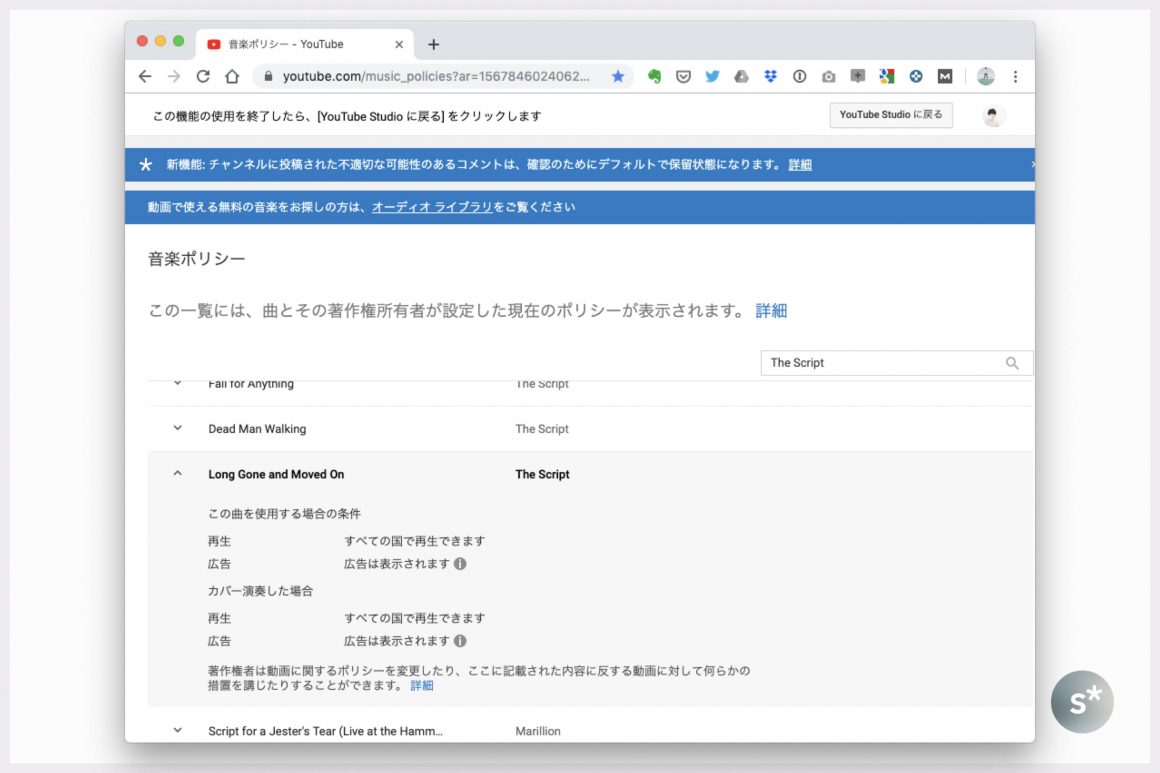Click the camera screenshot extension icon
The height and width of the screenshot is (773, 1160).
(x=828, y=76)
